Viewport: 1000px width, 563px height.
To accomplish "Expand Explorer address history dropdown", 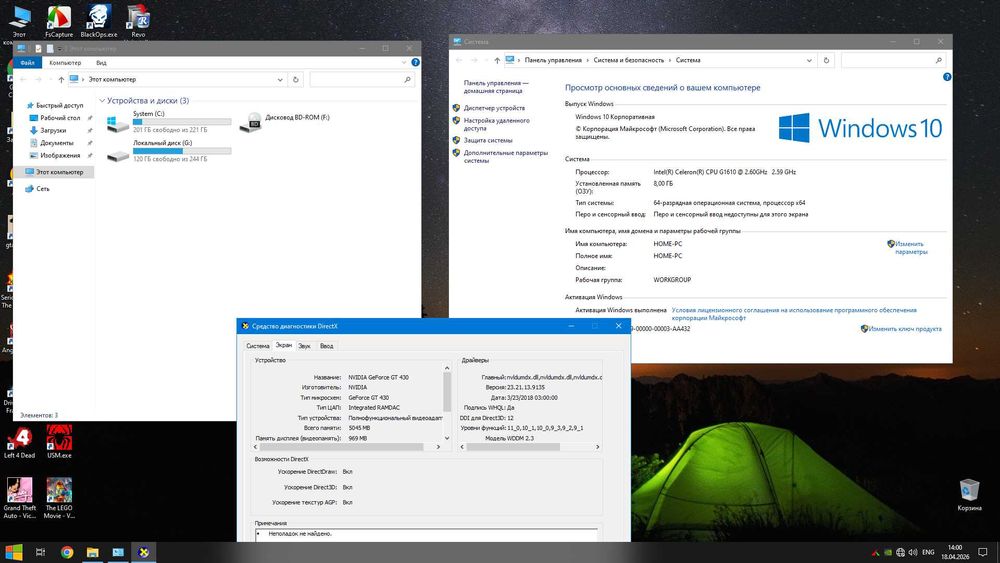I will pos(280,80).
